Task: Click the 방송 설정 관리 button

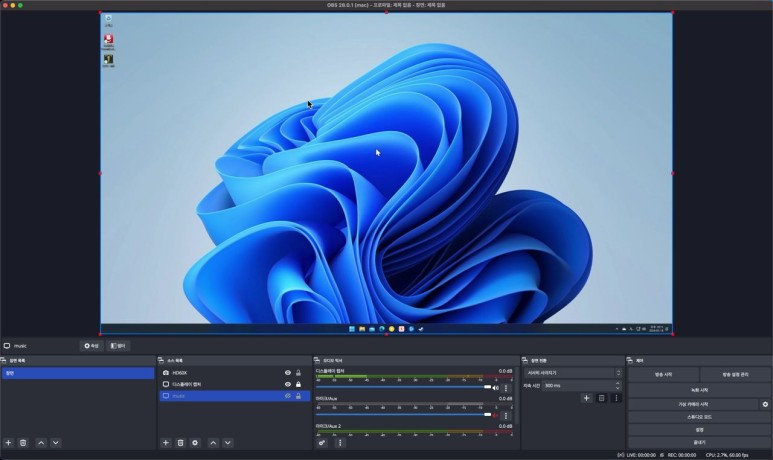Action: (736, 375)
